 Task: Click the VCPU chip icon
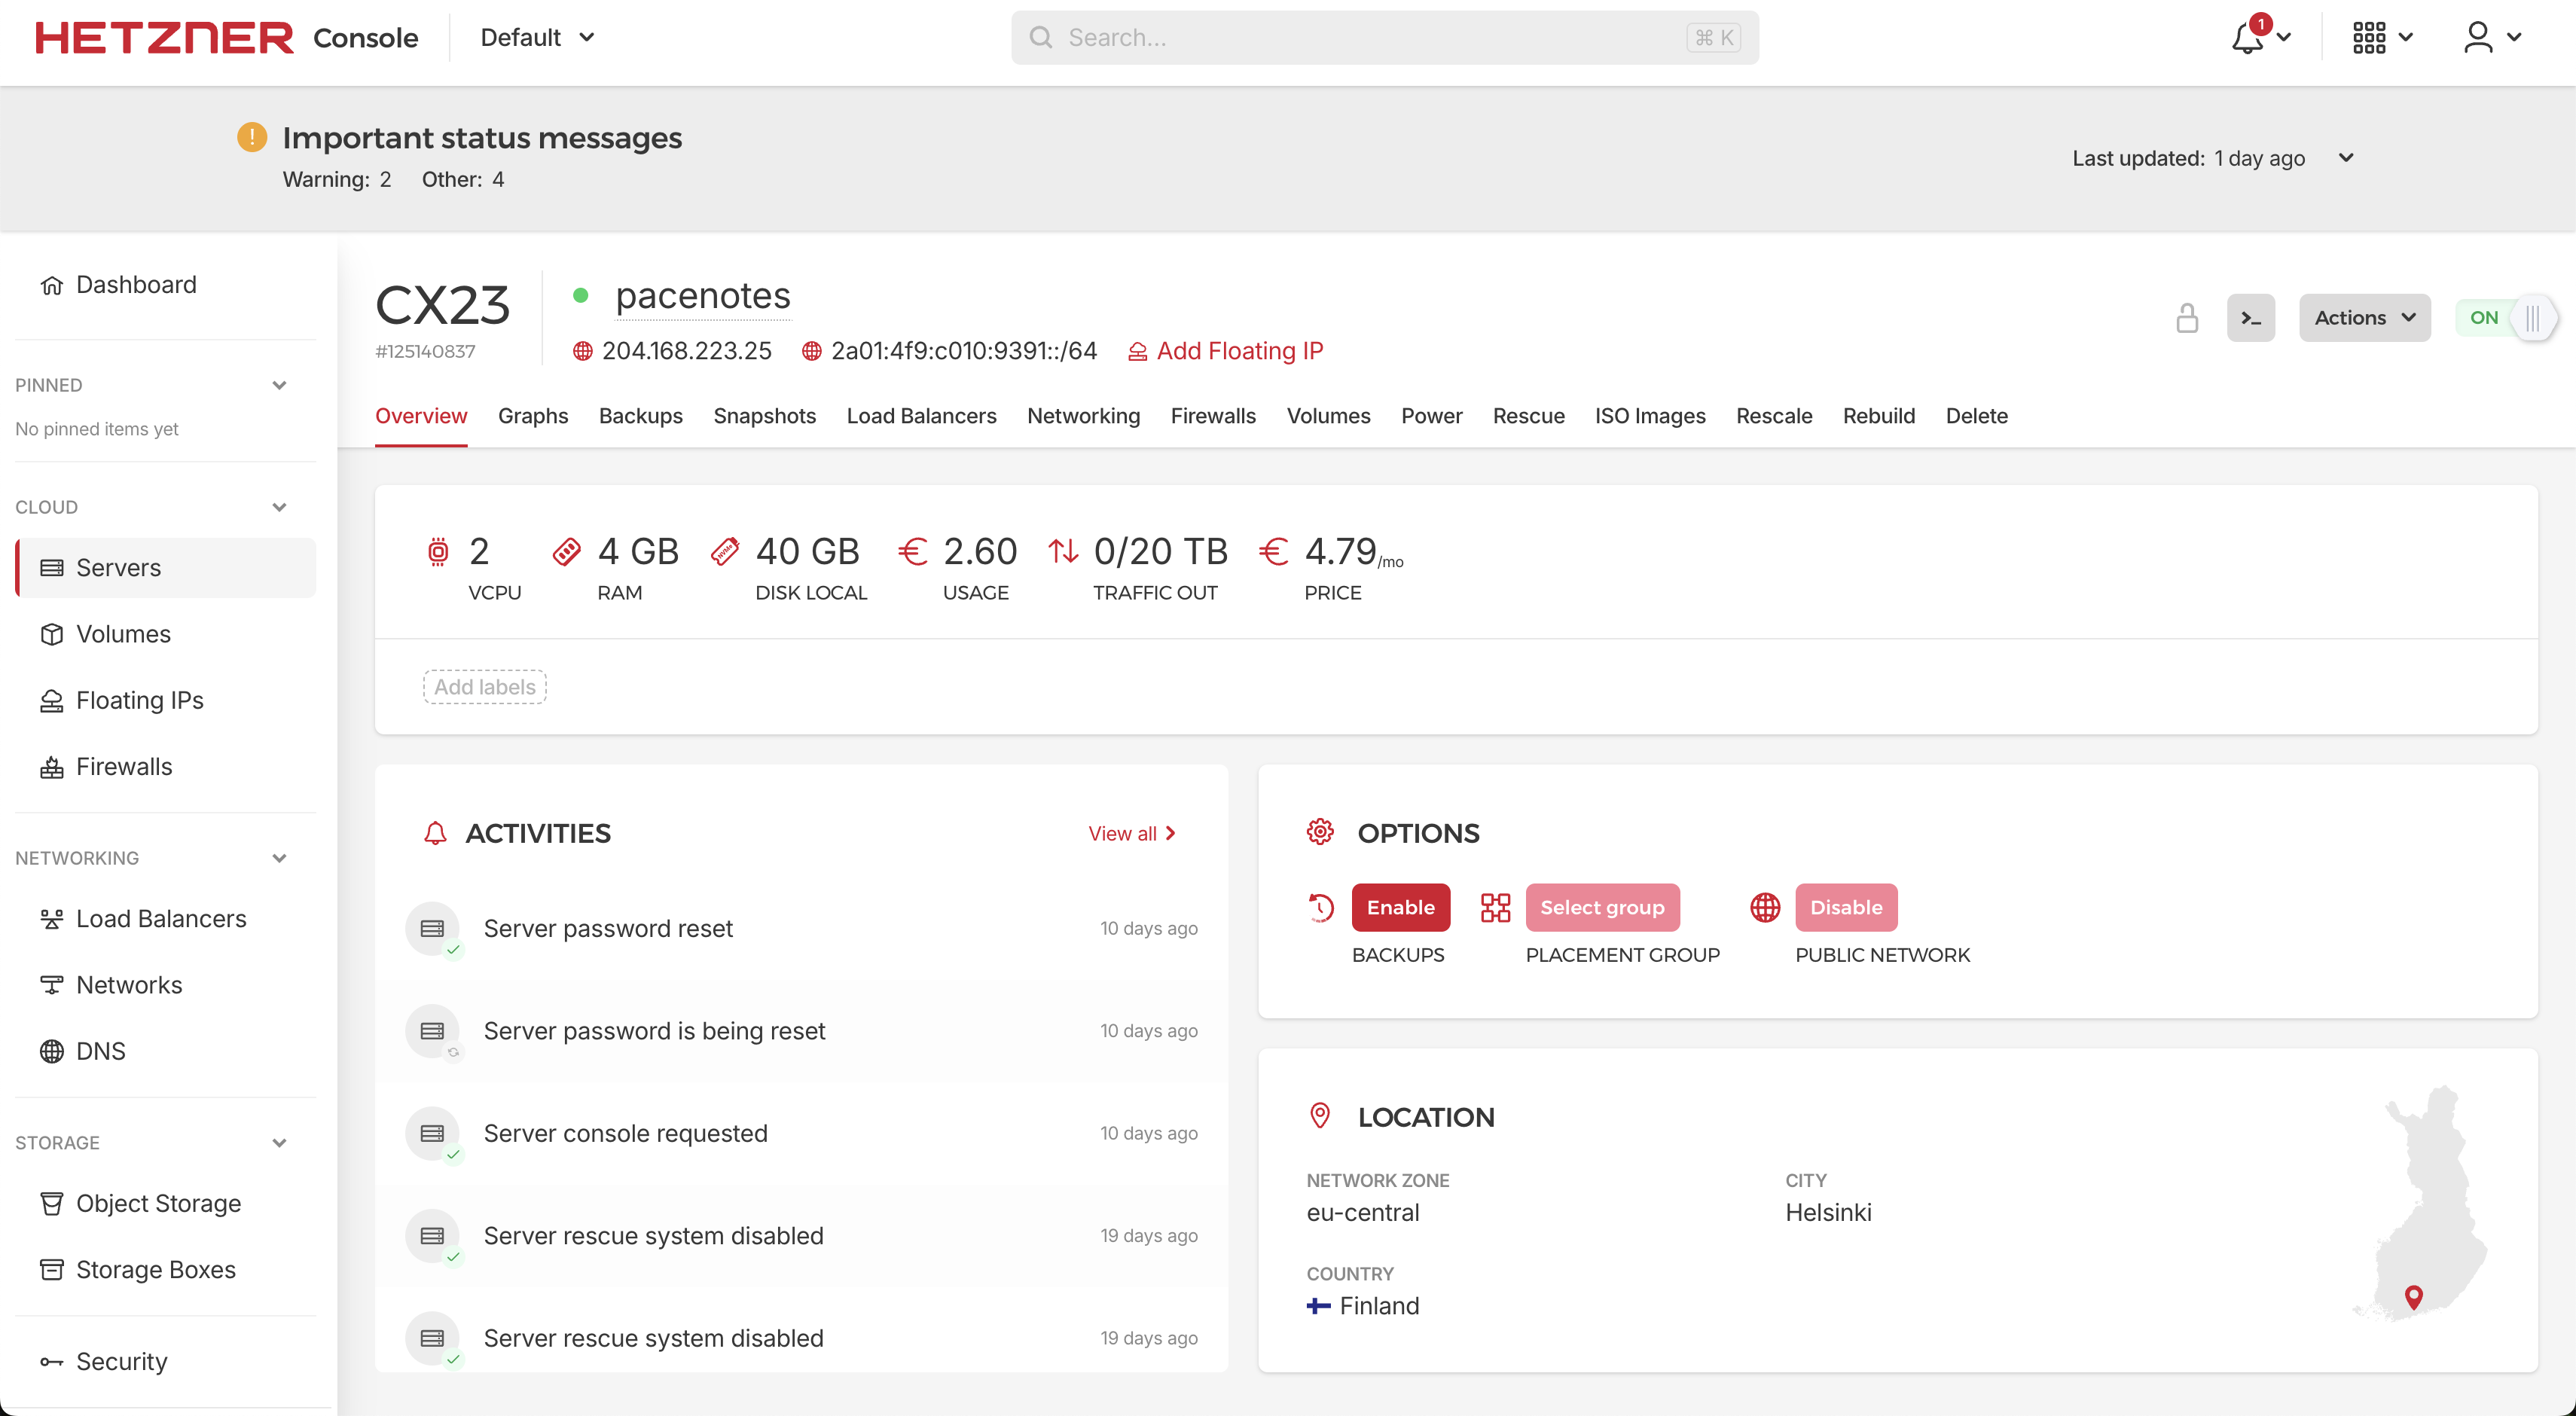[x=438, y=552]
